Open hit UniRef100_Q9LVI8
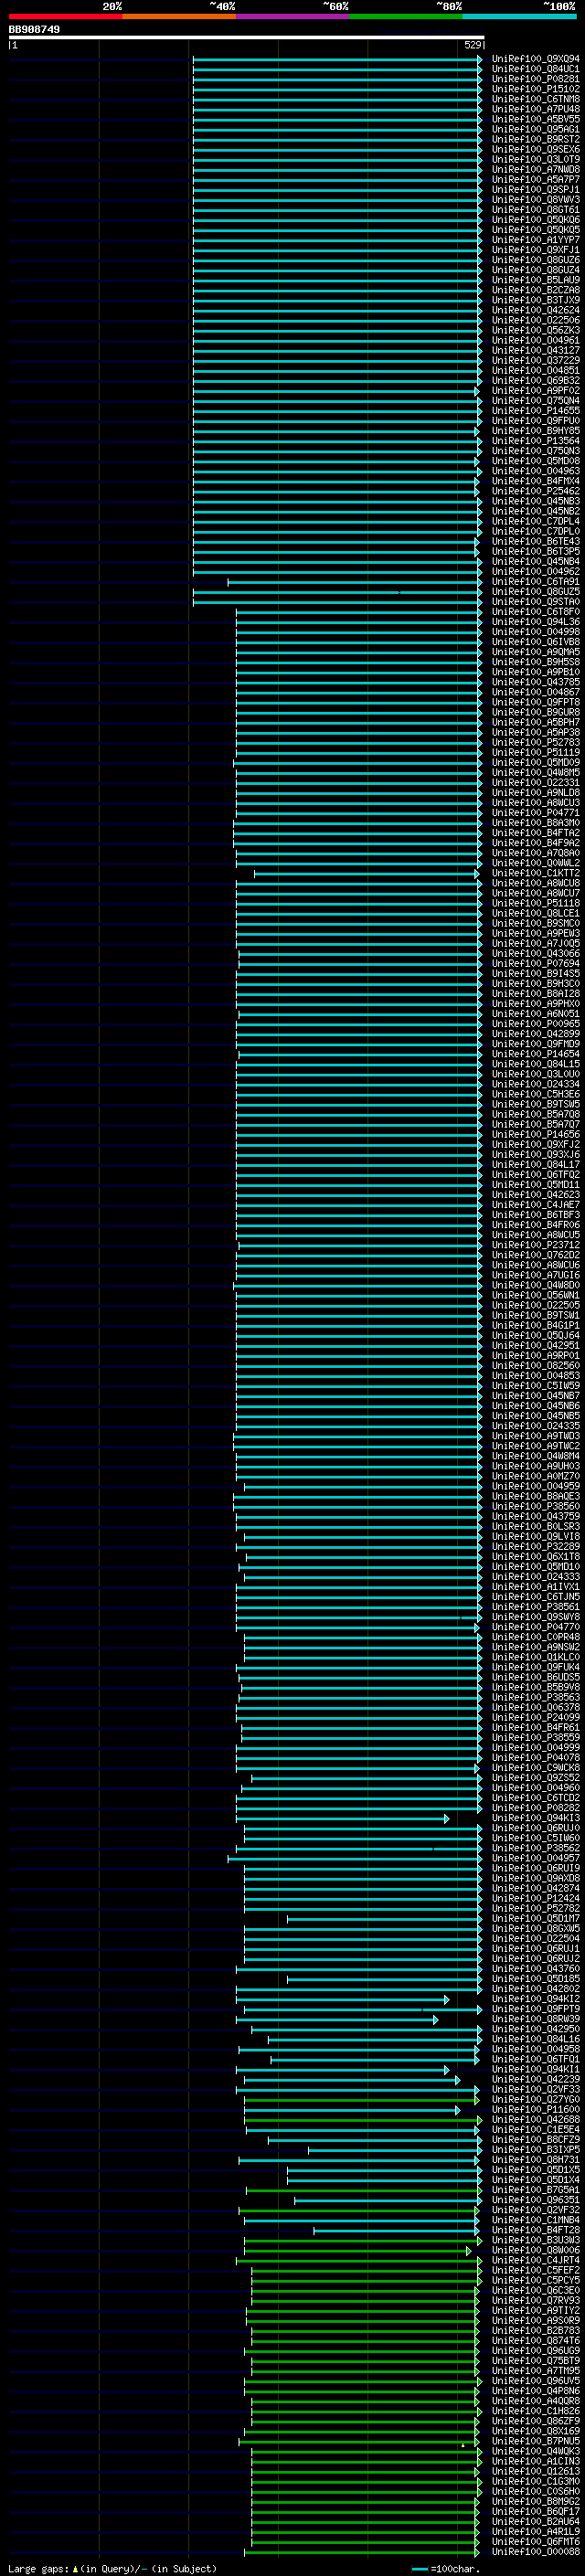The height and width of the screenshot is (2576, 585). [x=536, y=1536]
